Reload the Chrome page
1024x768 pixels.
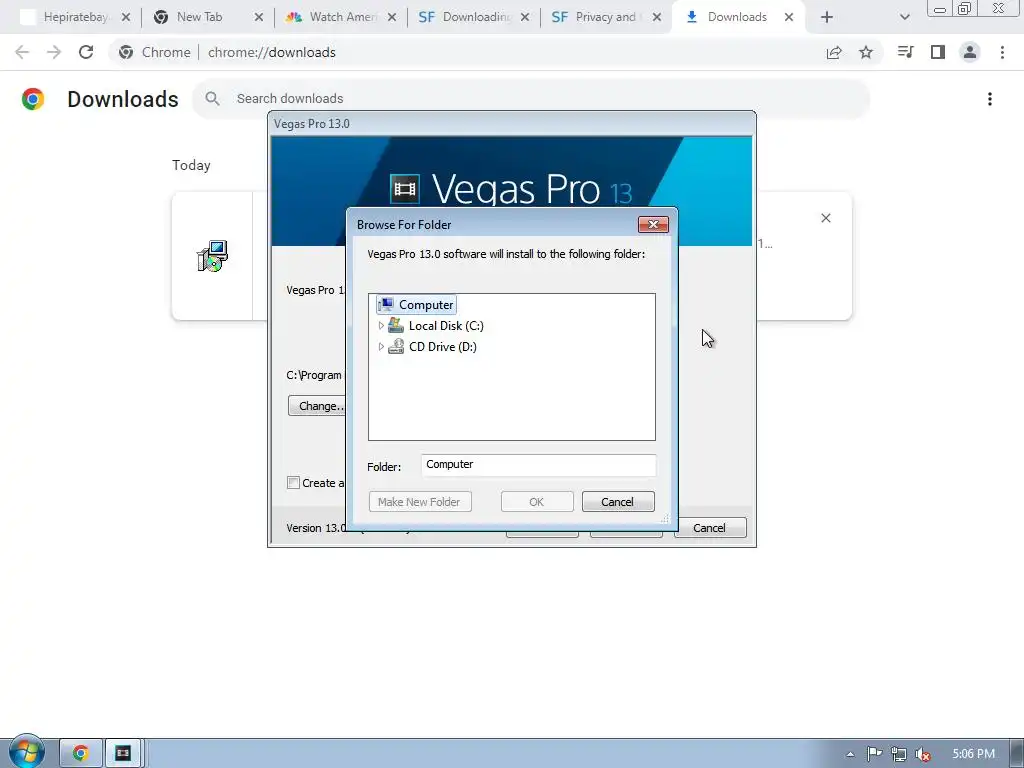86,52
